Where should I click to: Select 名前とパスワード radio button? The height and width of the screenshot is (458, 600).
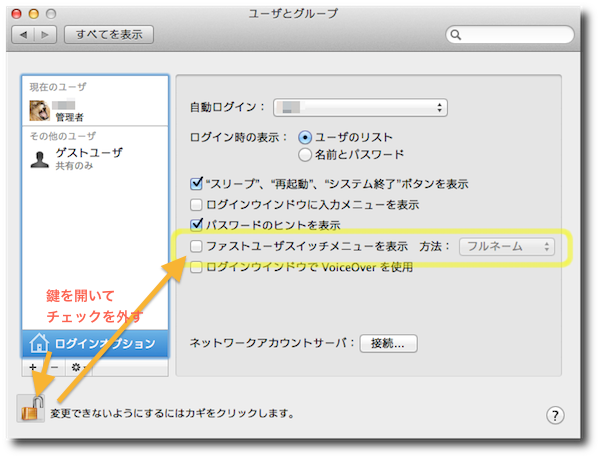(x=305, y=155)
